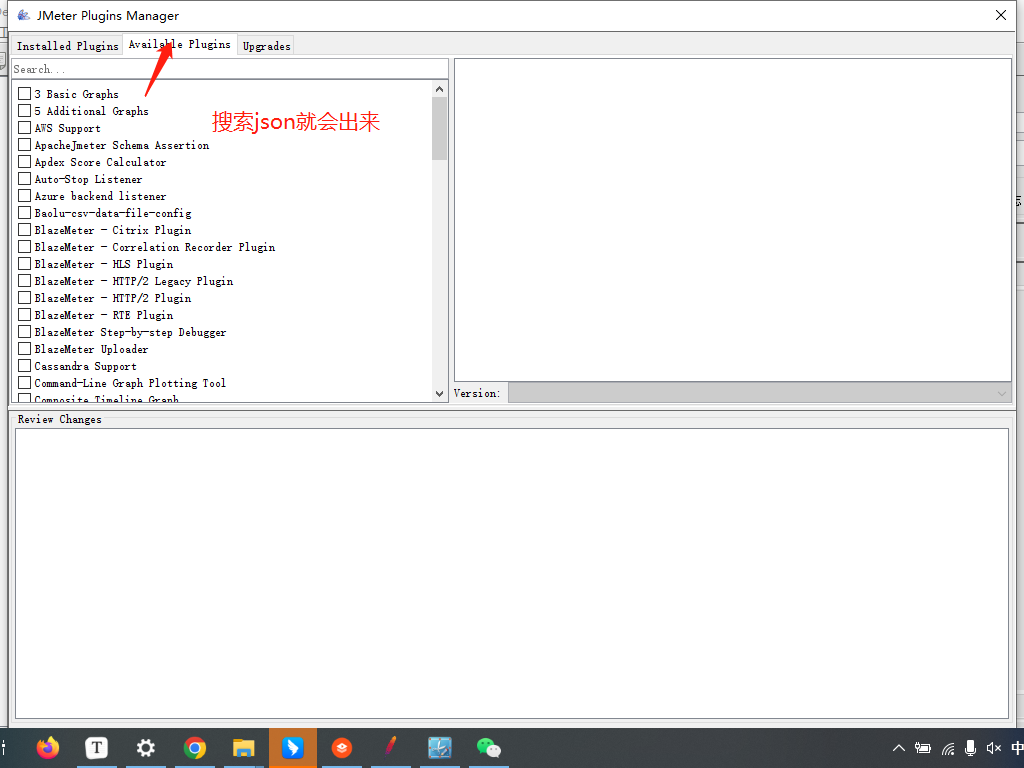Open the Typora T icon in taskbar
The width and height of the screenshot is (1024, 768).
97,748
